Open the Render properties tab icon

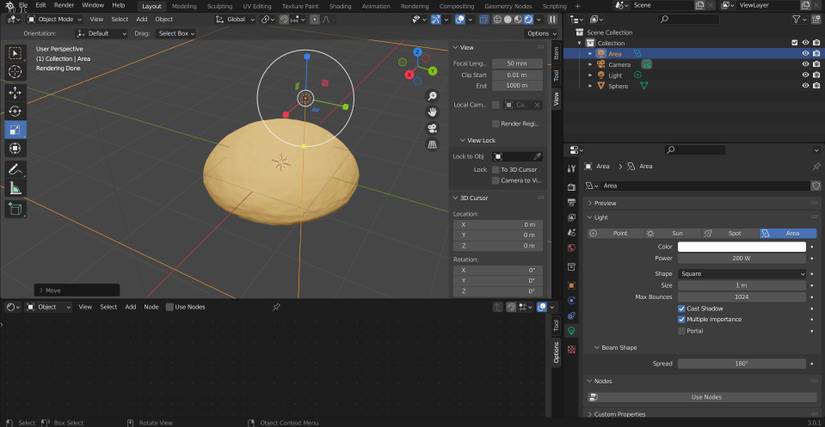(572, 188)
